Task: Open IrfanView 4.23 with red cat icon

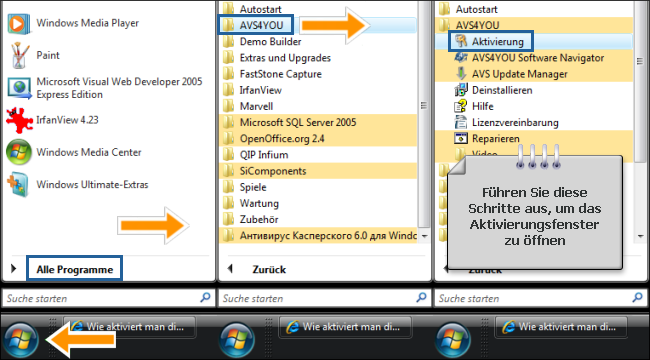Action: coord(54,120)
